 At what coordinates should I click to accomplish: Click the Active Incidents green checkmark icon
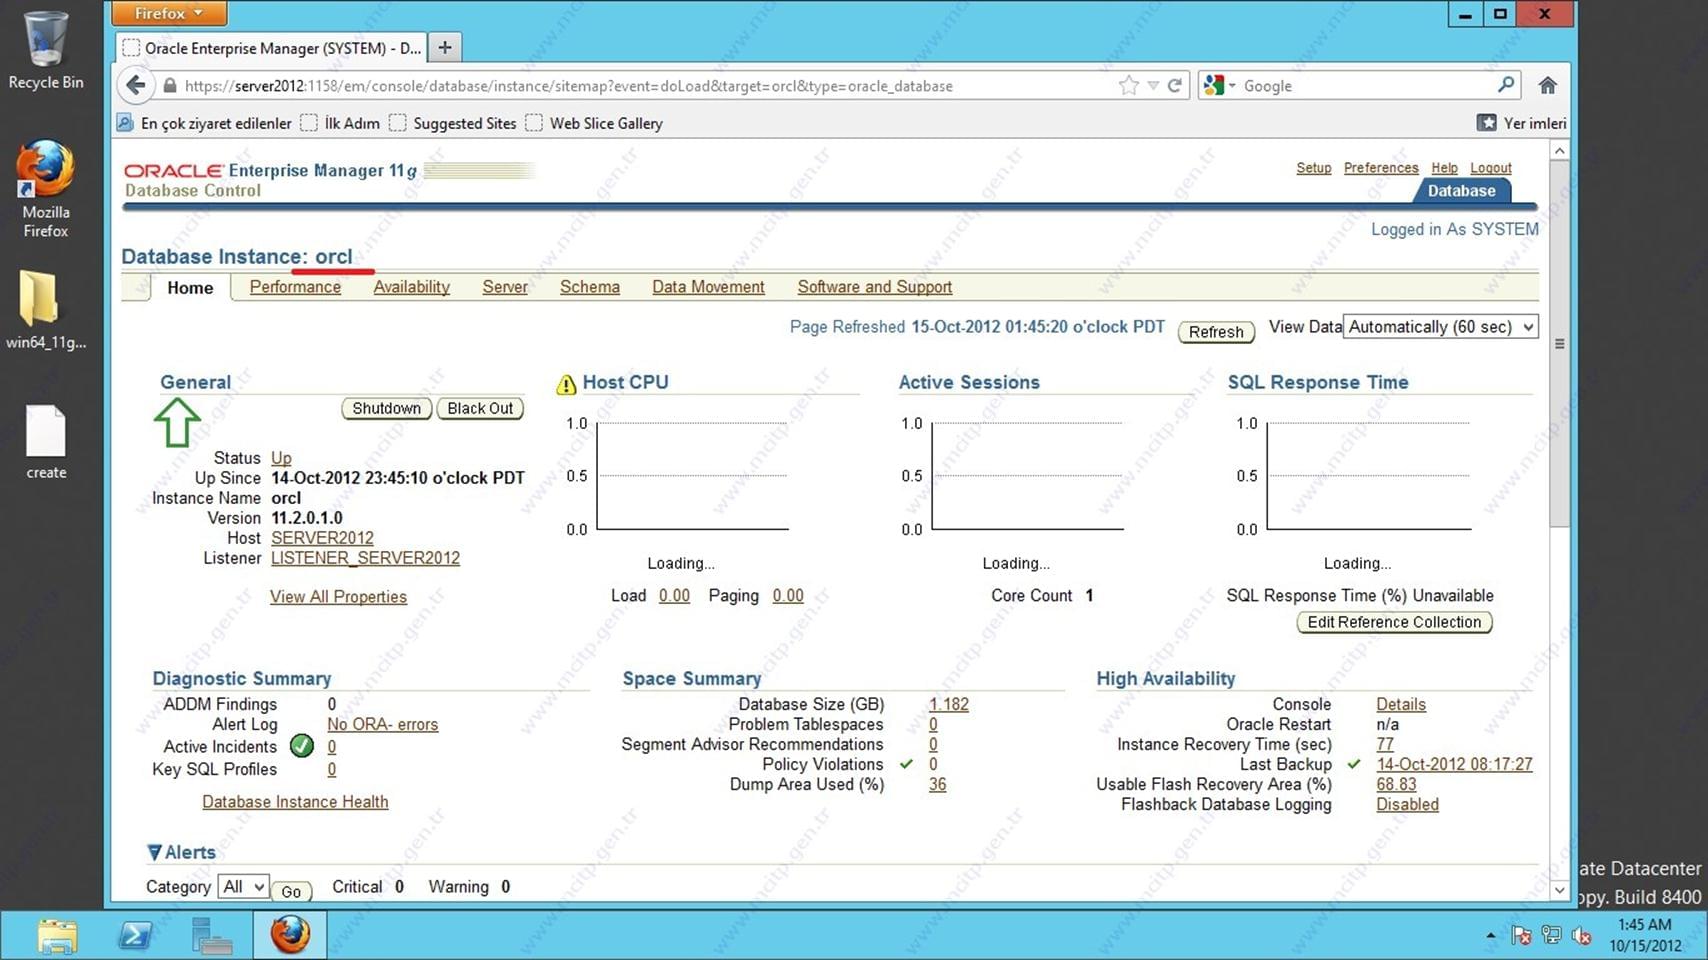click(302, 746)
